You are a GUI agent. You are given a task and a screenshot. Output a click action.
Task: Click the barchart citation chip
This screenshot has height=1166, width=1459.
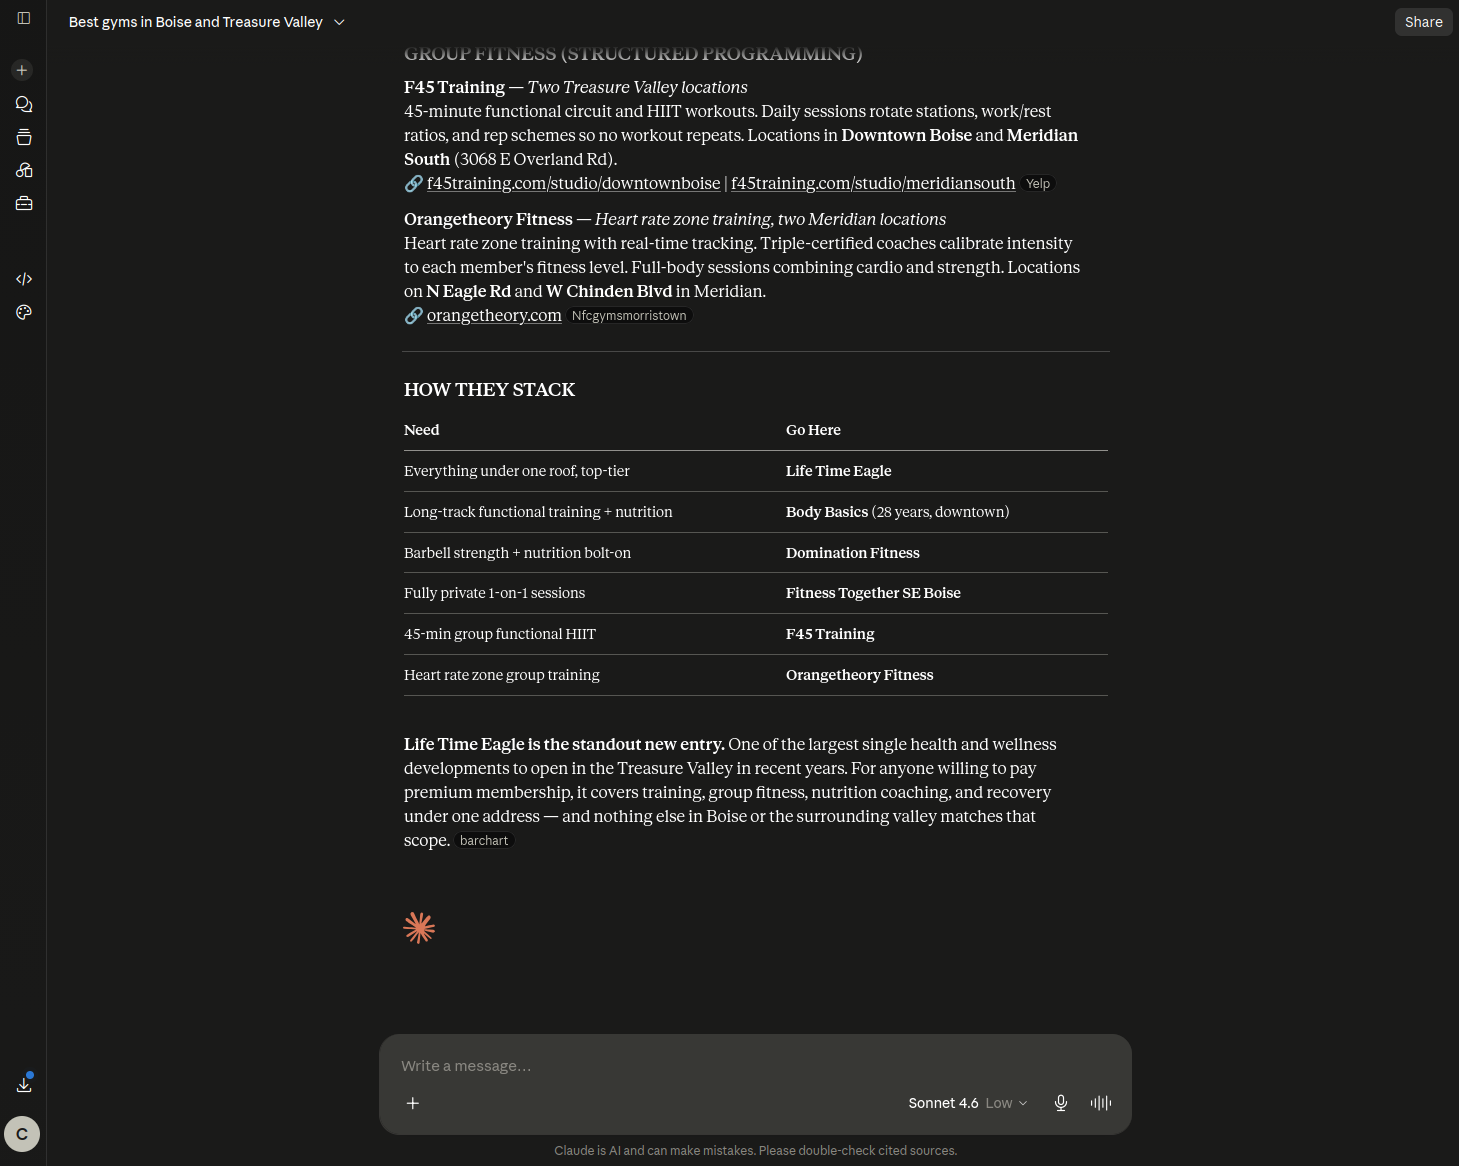tap(484, 841)
